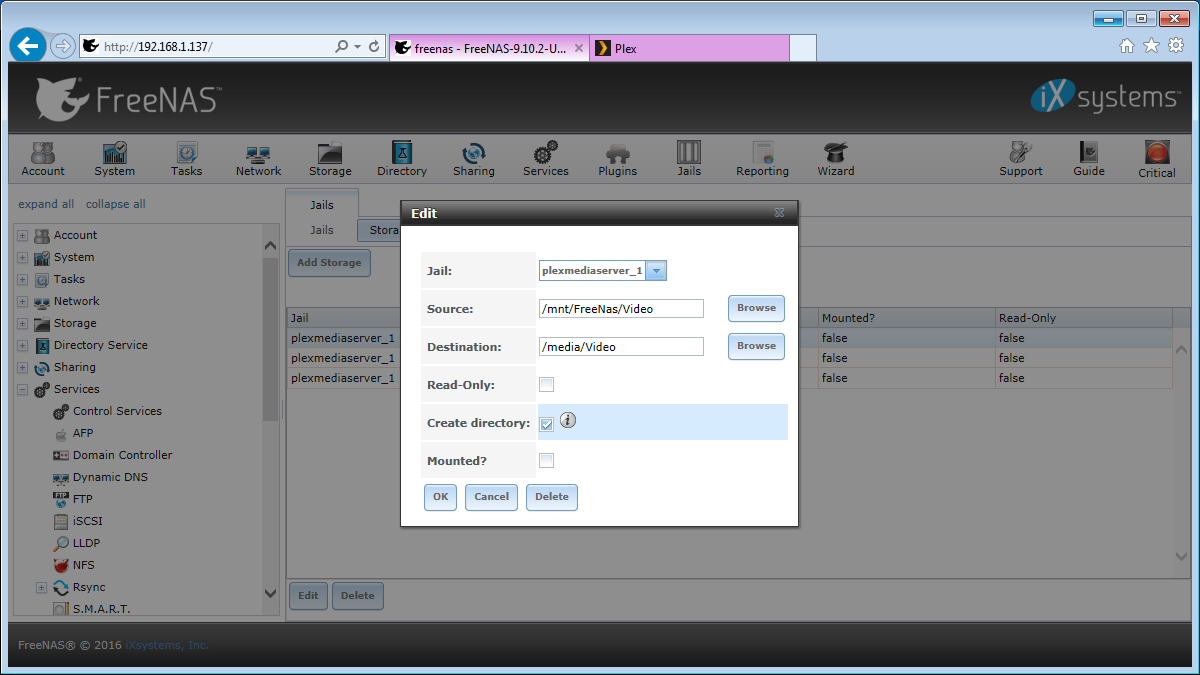Open NFS service in the tree

click(84, 565)
